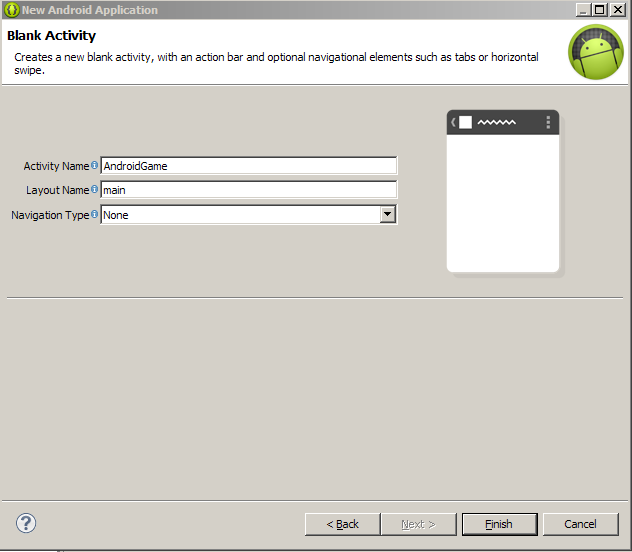
Task: Click the Layout Name text field
Action: tap(249, 190)
